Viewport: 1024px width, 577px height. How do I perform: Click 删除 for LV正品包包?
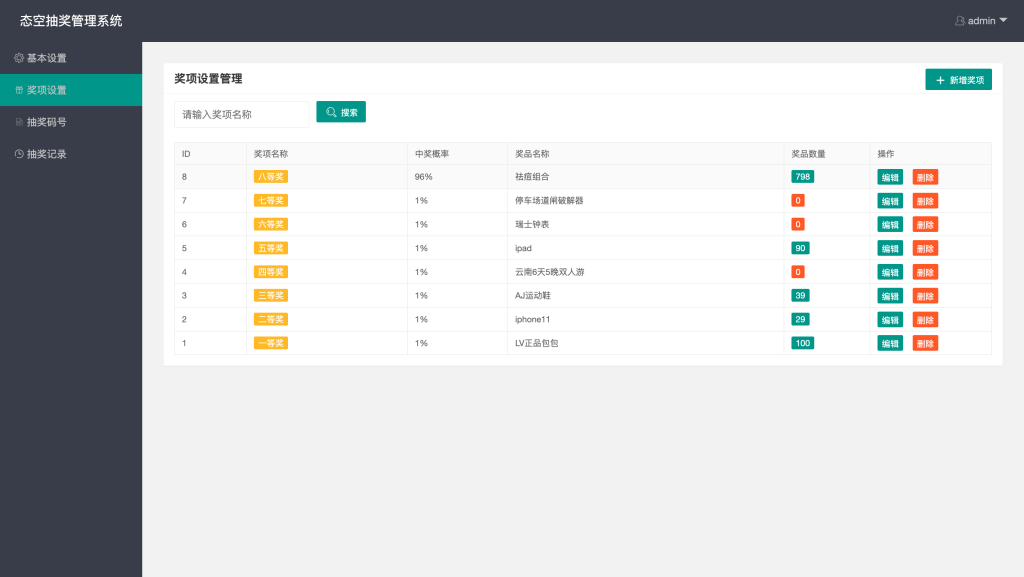pyautogui.click(x=925, y=342)
